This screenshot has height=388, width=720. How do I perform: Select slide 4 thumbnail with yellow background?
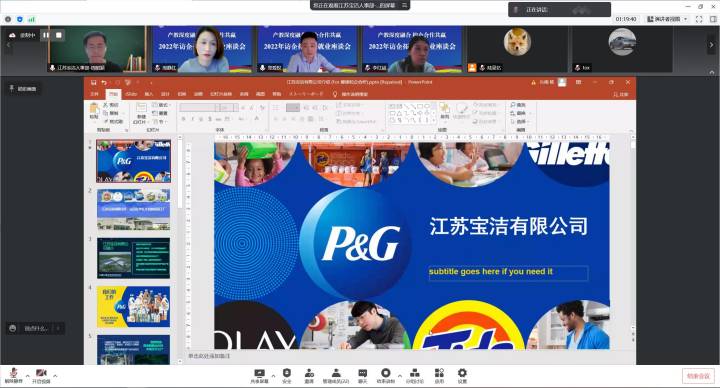tap(133, 306)
